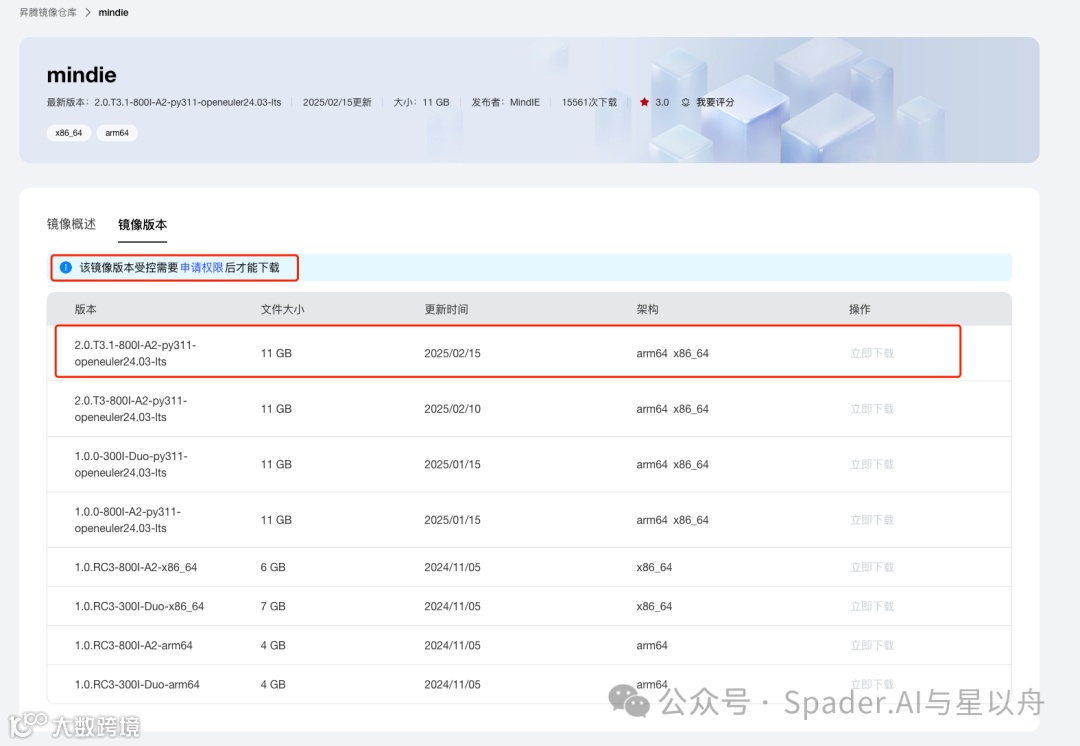Screen dimensions: 1080x746
Task: Click version name 1.0.RC3-300I-Duo-arm64
Action: tap(137, 685)
